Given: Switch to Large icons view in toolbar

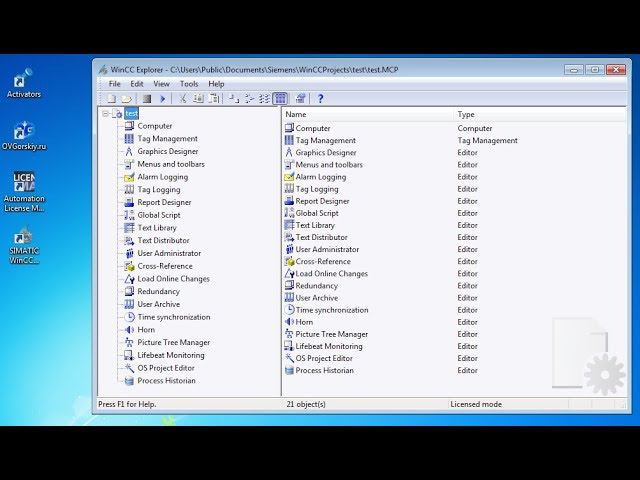Looking at the screenshot, I should [233, 98].
